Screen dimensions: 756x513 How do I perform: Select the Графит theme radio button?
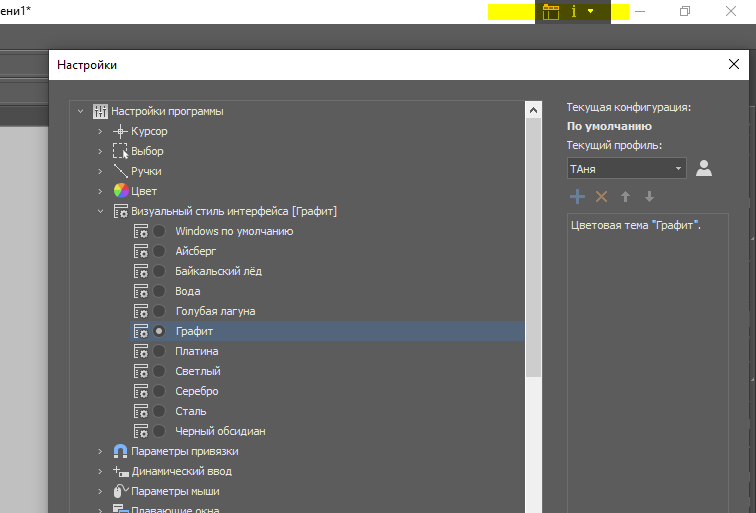click(x=159, y=331)
